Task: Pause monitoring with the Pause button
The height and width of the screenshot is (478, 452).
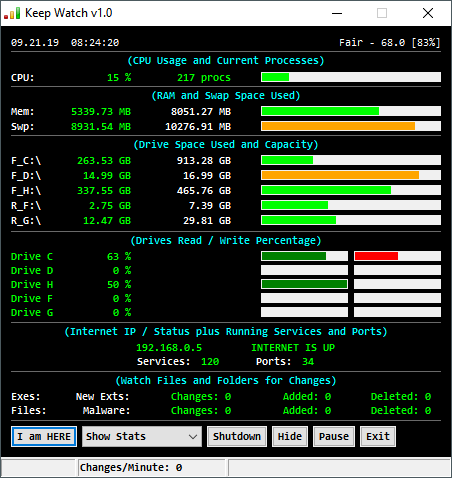Action: coord(334,436)
